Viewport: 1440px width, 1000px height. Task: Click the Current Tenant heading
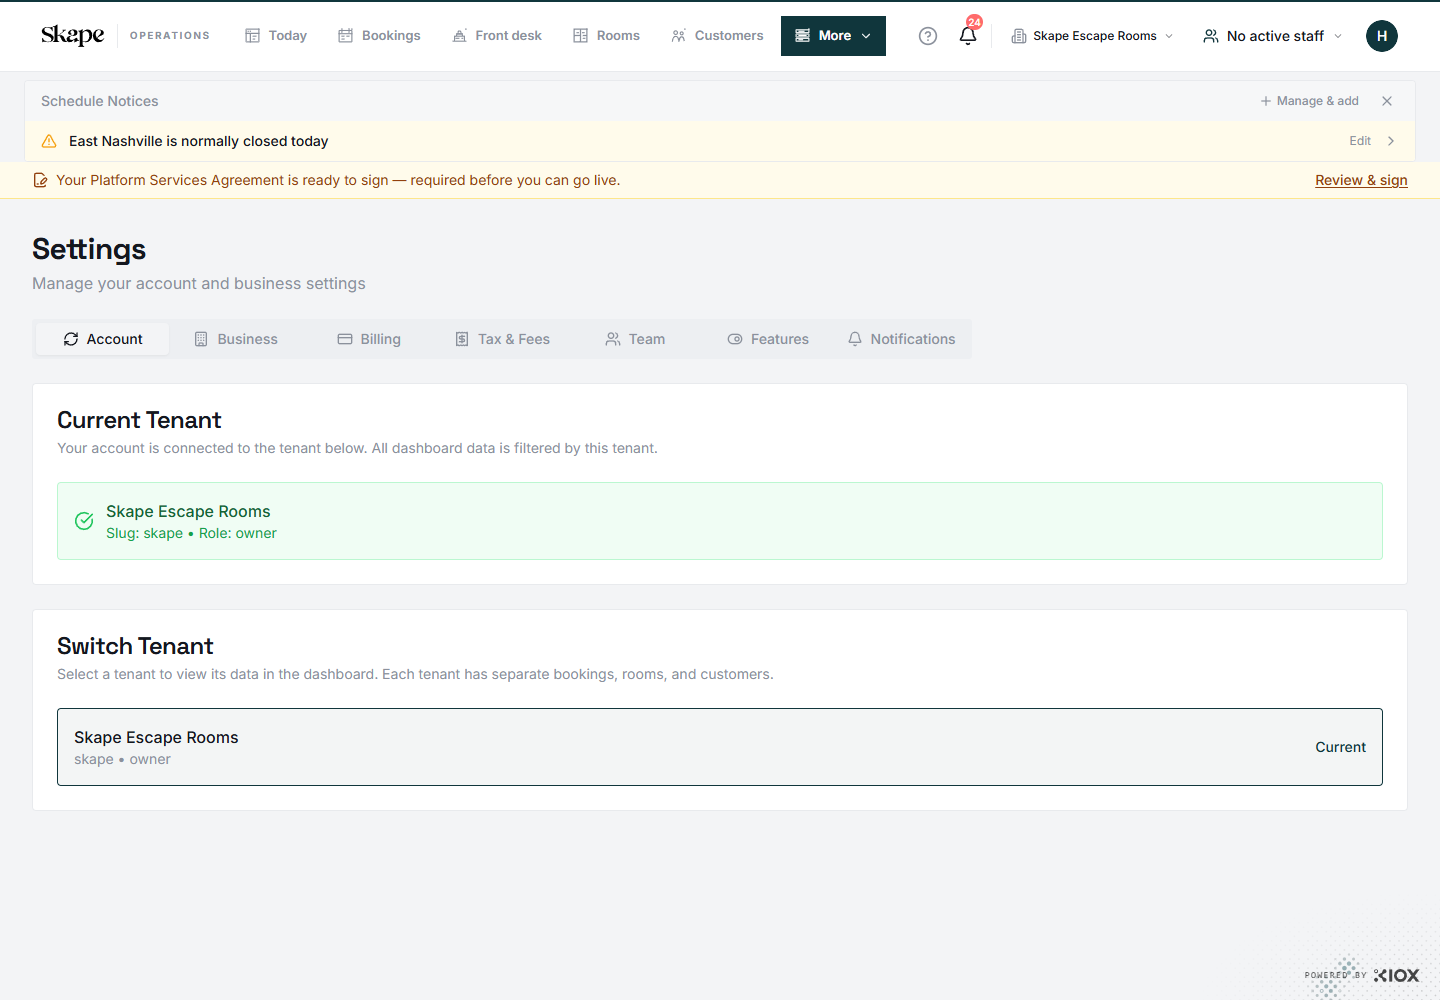(139, 420)
